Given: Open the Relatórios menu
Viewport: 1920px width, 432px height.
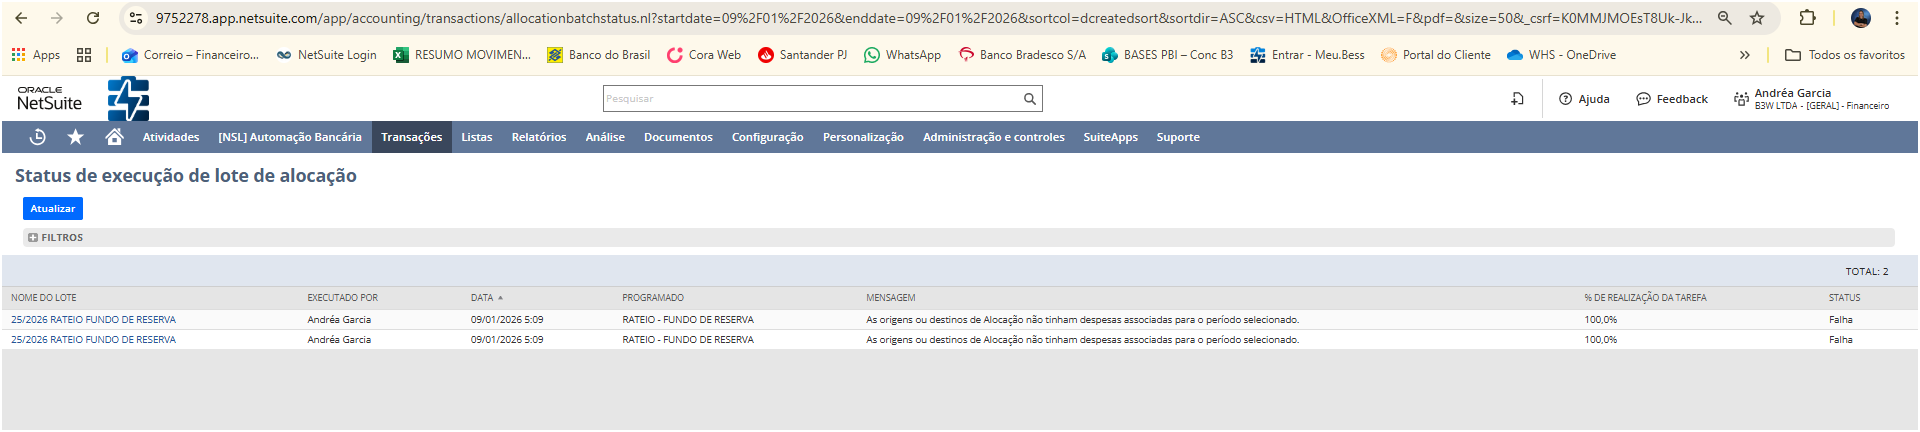Looking at the screenshot, I should coord(538,137).
